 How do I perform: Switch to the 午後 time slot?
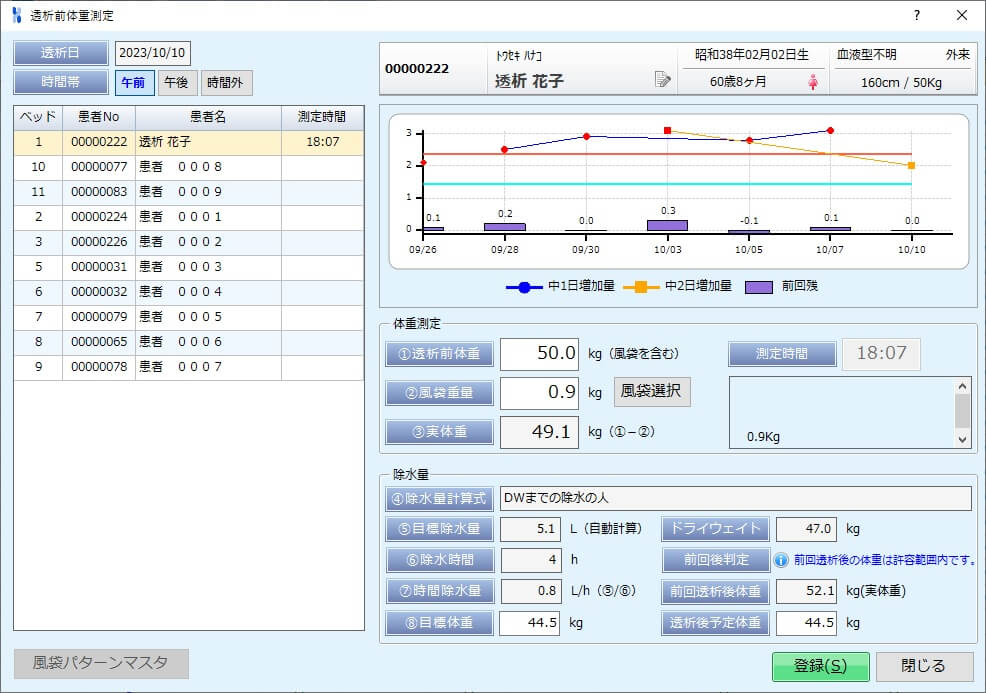point(176,83)
